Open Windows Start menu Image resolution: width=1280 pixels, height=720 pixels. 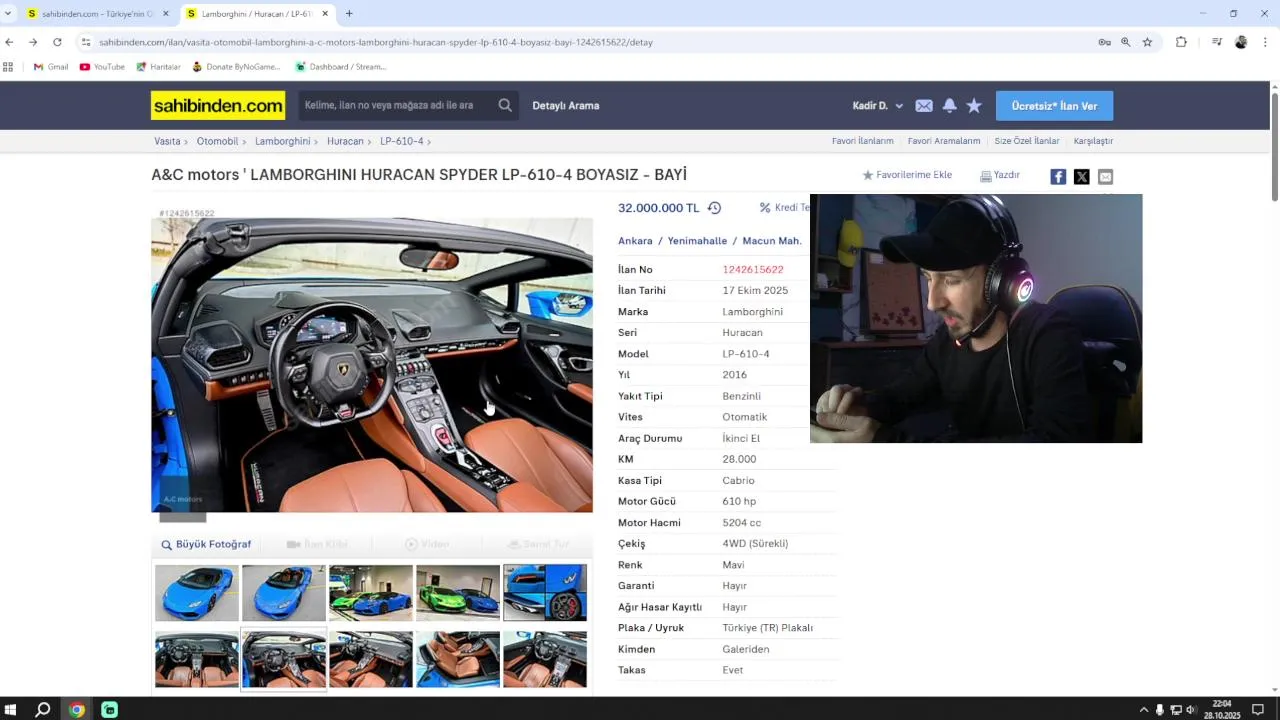click(x=11, y=710)
